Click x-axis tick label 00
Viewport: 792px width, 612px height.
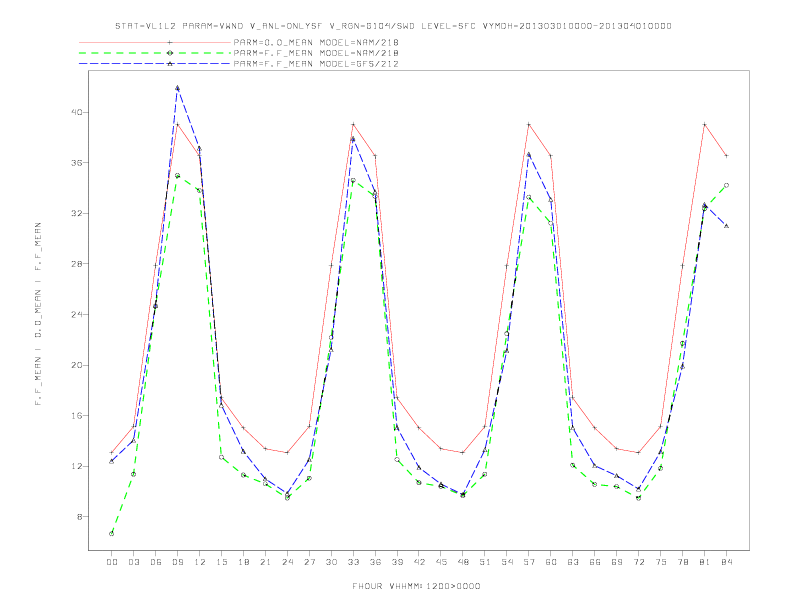[112, 562]
